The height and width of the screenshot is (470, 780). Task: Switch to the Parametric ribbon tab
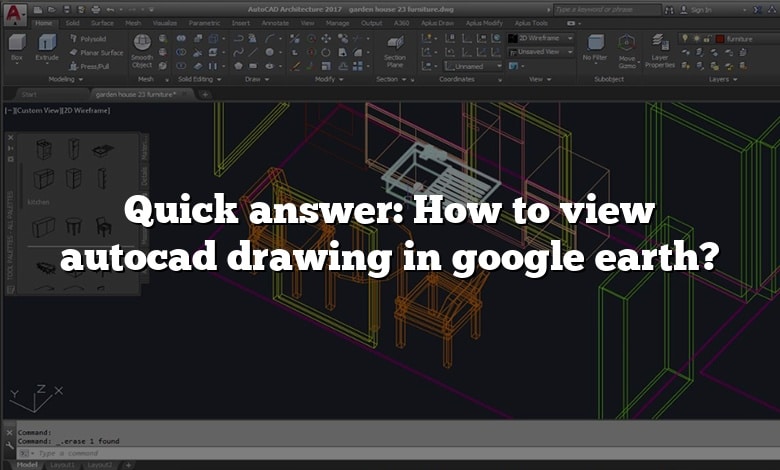[204, 23]
